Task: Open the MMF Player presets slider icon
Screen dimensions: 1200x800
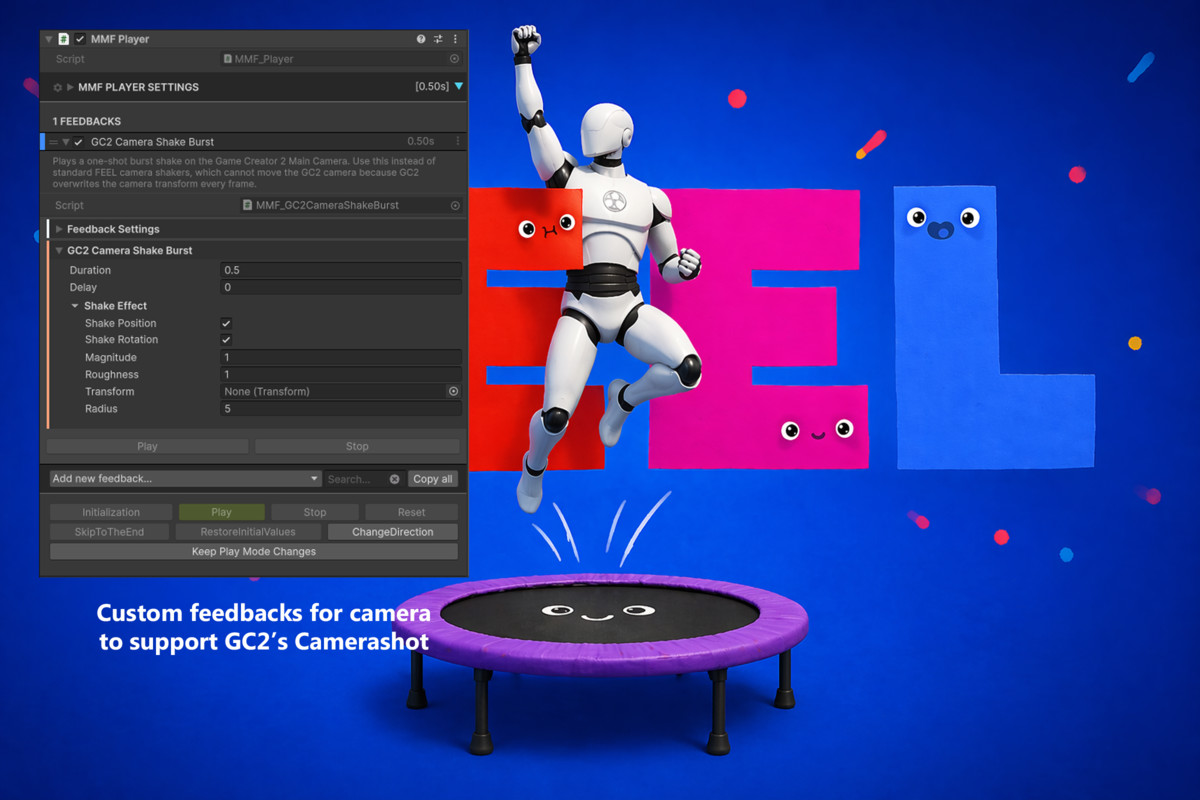Action: [x=438, y=39]
